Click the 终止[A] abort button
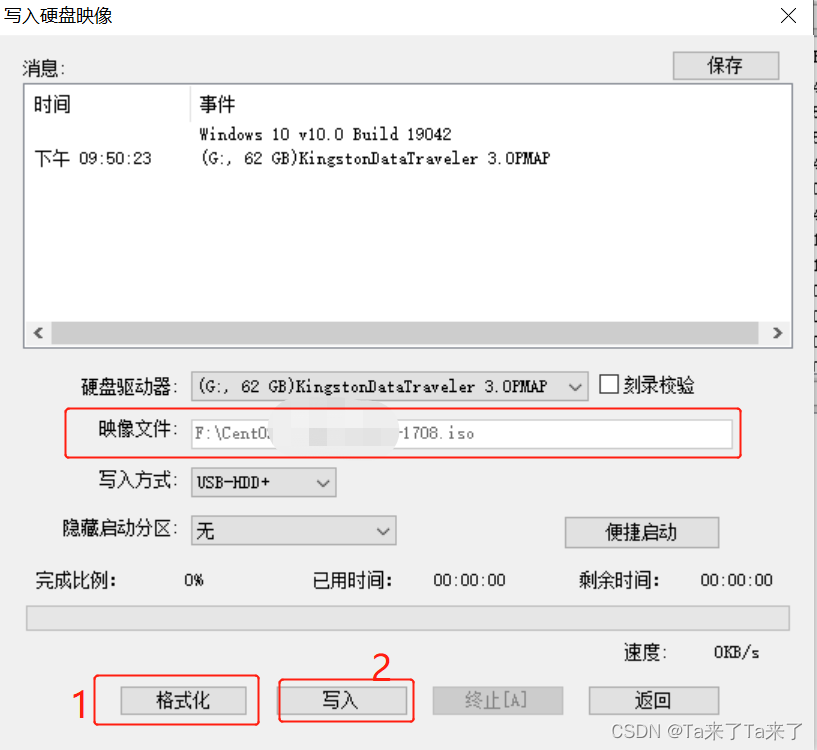This screenshot has height=750, width=817. (x=498, y=700)
